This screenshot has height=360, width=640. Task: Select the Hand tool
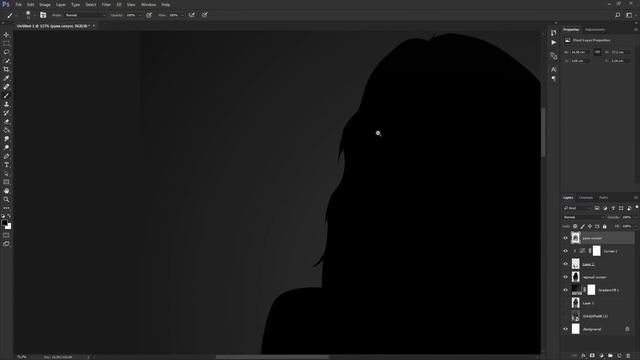[x=6, y=191]
